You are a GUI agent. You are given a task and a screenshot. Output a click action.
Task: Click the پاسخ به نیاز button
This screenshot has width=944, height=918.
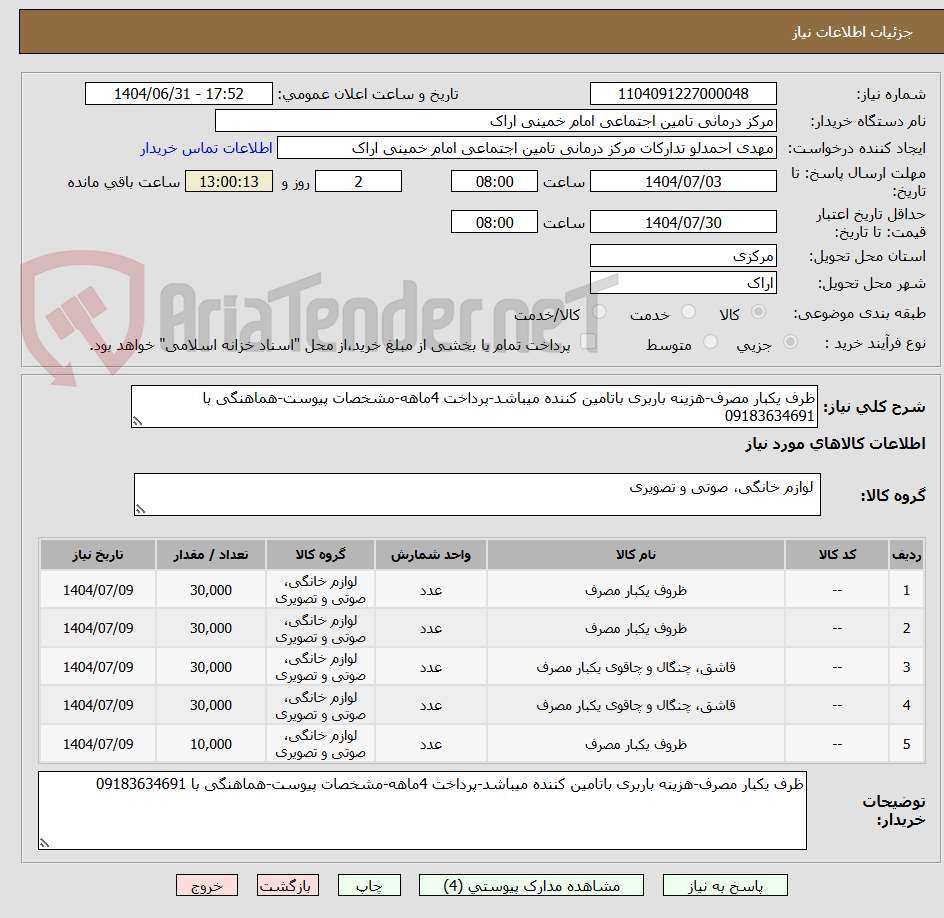[724, 885]
